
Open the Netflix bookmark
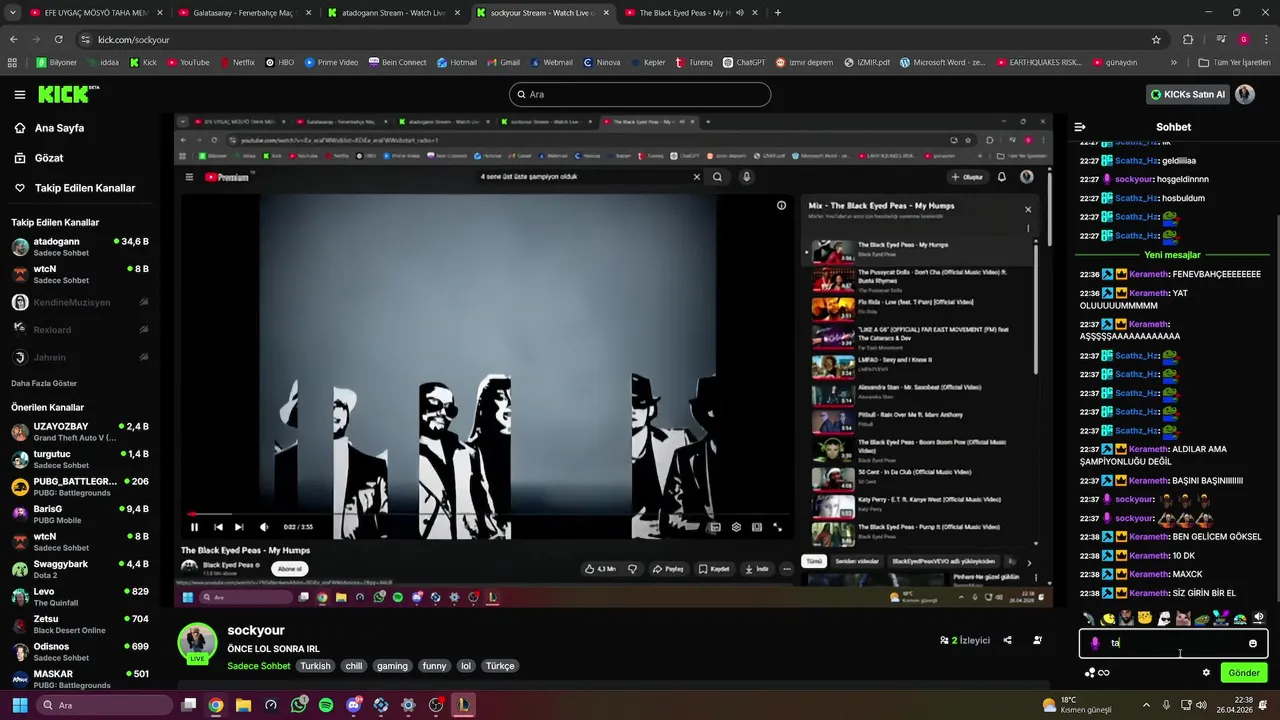236,62
